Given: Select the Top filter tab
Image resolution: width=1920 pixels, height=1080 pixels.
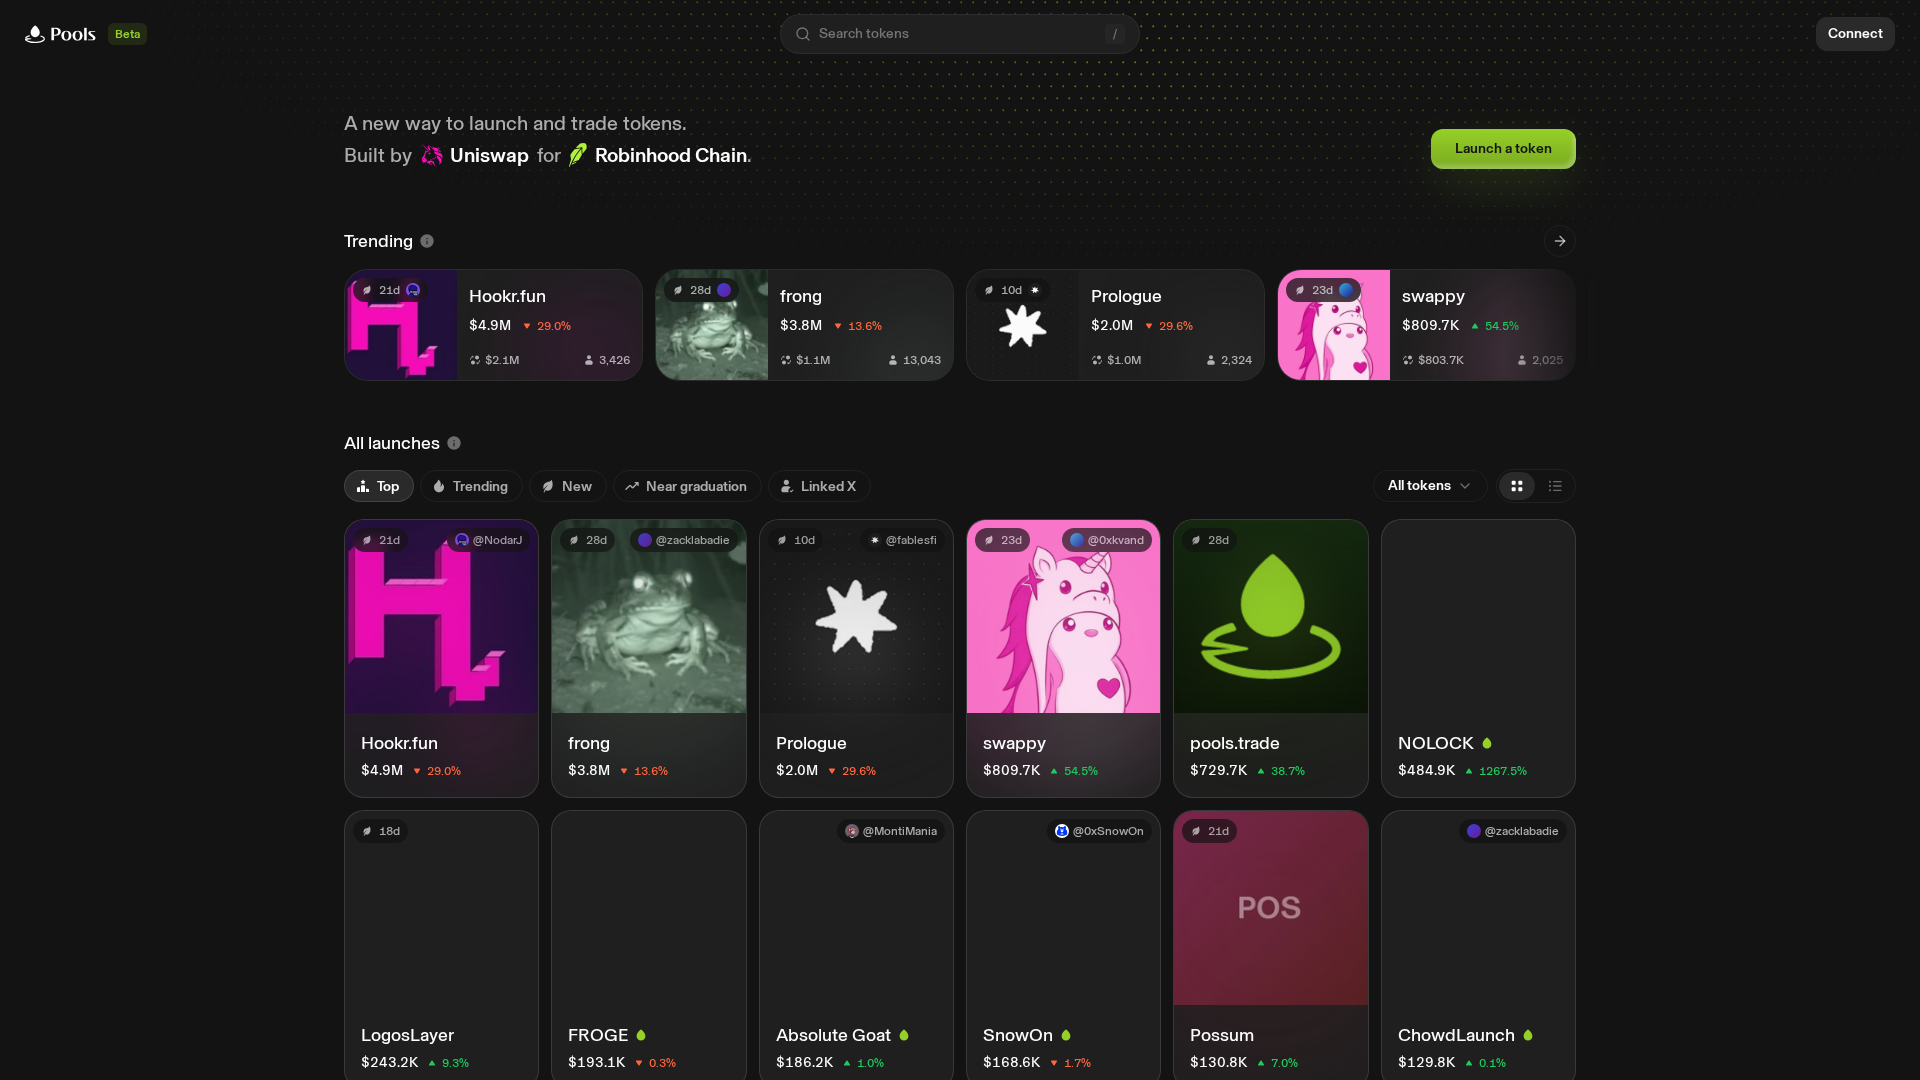Looking at the screenshot, I should [x=379, y=486].
